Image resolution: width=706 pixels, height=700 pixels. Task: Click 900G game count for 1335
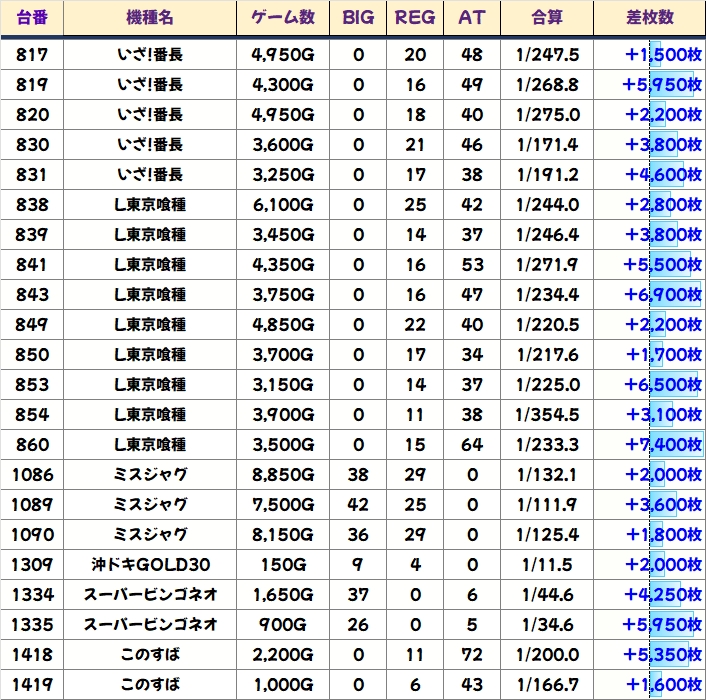(x=283, y=625)
